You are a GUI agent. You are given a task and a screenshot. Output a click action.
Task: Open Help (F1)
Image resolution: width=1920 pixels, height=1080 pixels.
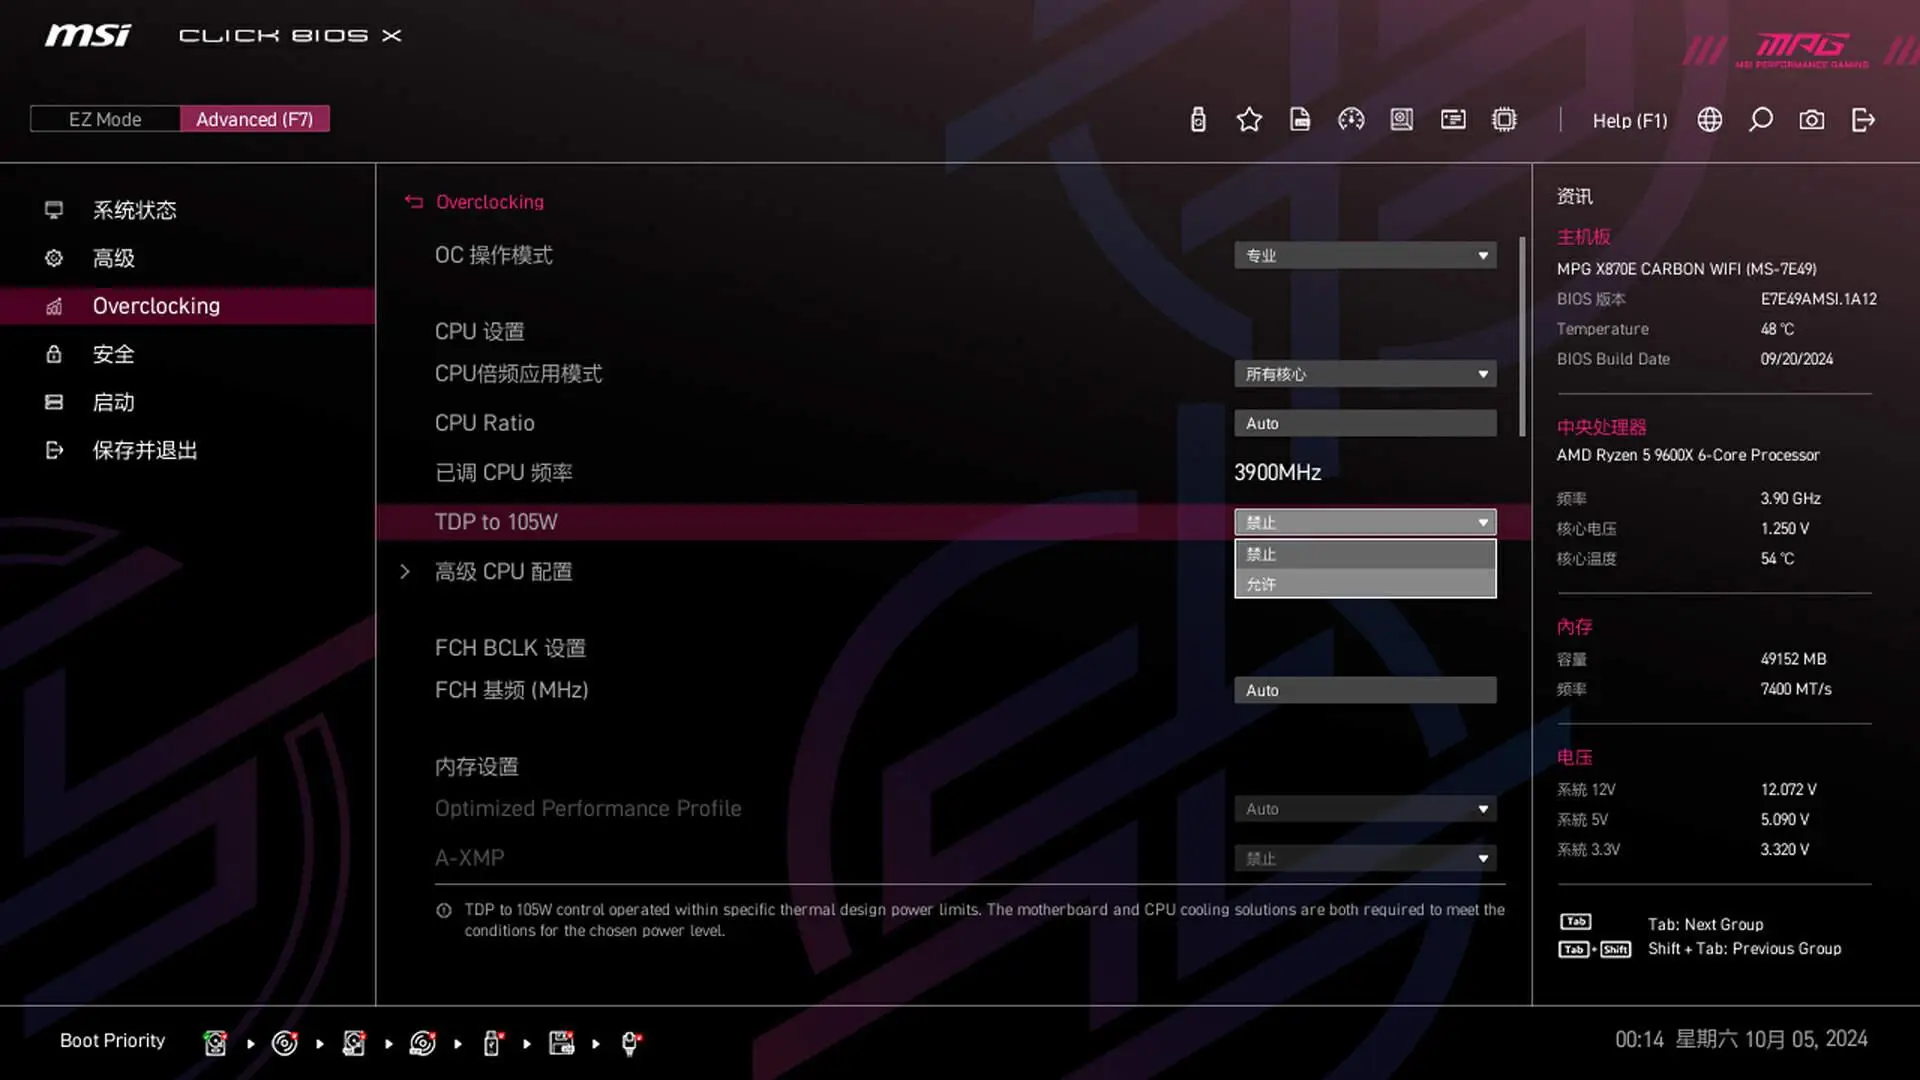click(1630, 120)
